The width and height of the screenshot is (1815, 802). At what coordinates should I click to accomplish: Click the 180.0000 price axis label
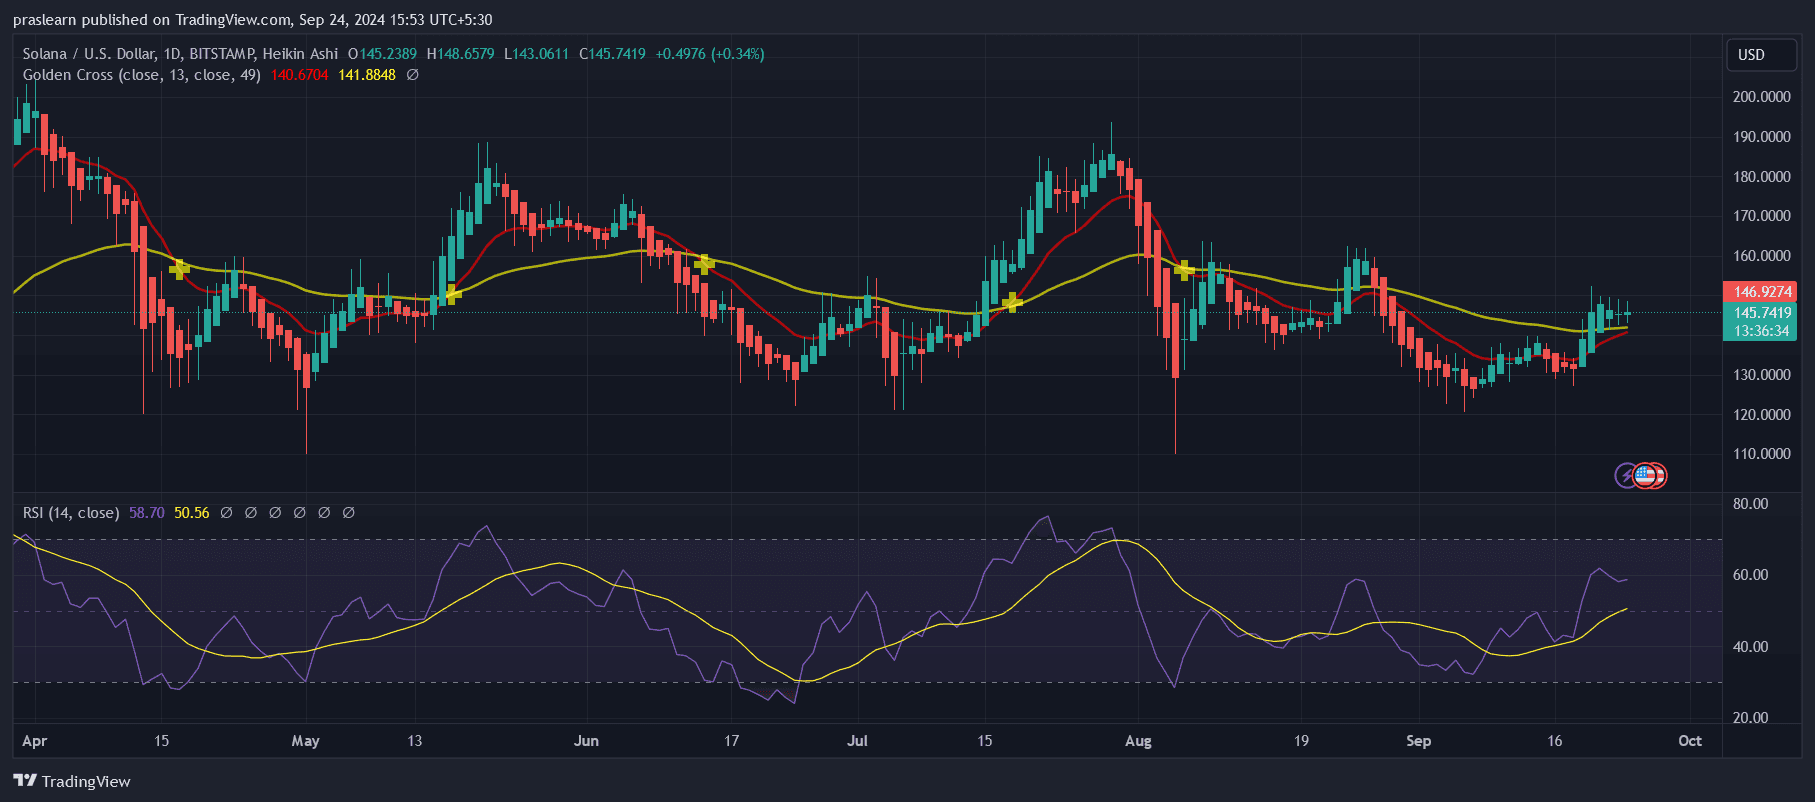point(1761,177)
